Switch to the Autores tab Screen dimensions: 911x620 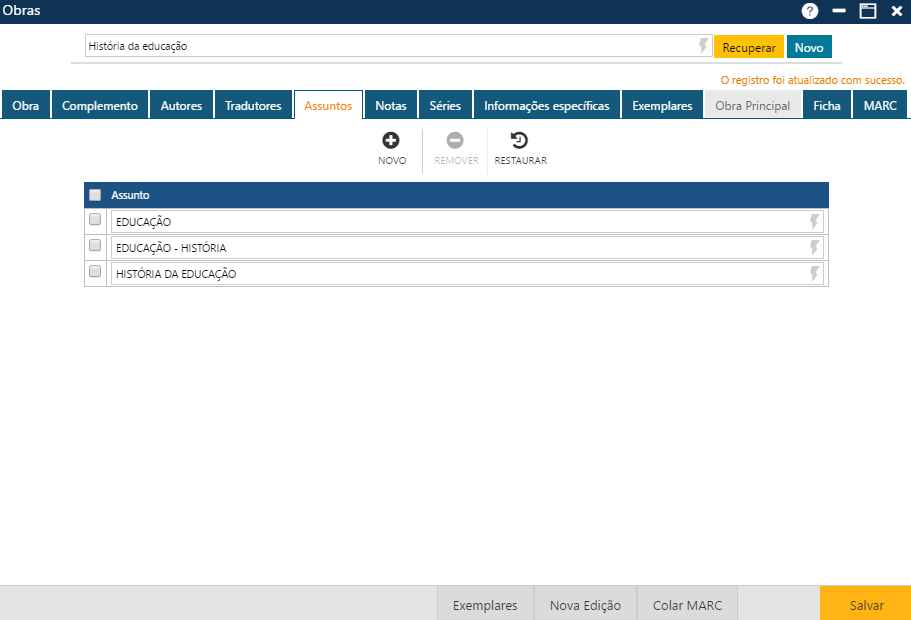(181, 103)
